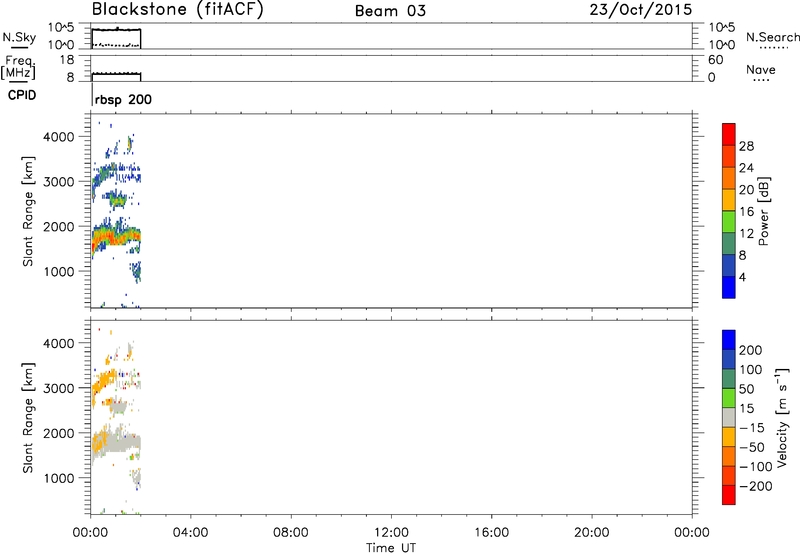Click the CPID label
The height and width of the screenshot is (554, 800).
pos(22,95)
